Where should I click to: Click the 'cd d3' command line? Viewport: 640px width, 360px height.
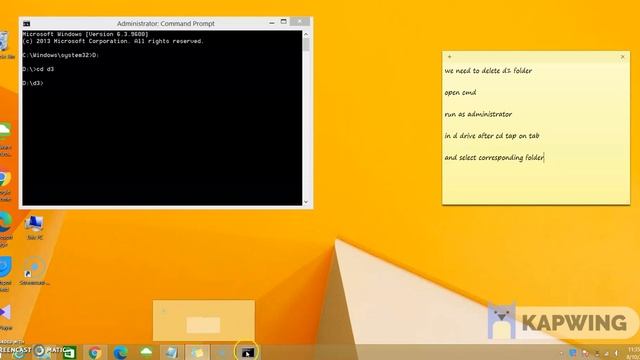point(38,69)
